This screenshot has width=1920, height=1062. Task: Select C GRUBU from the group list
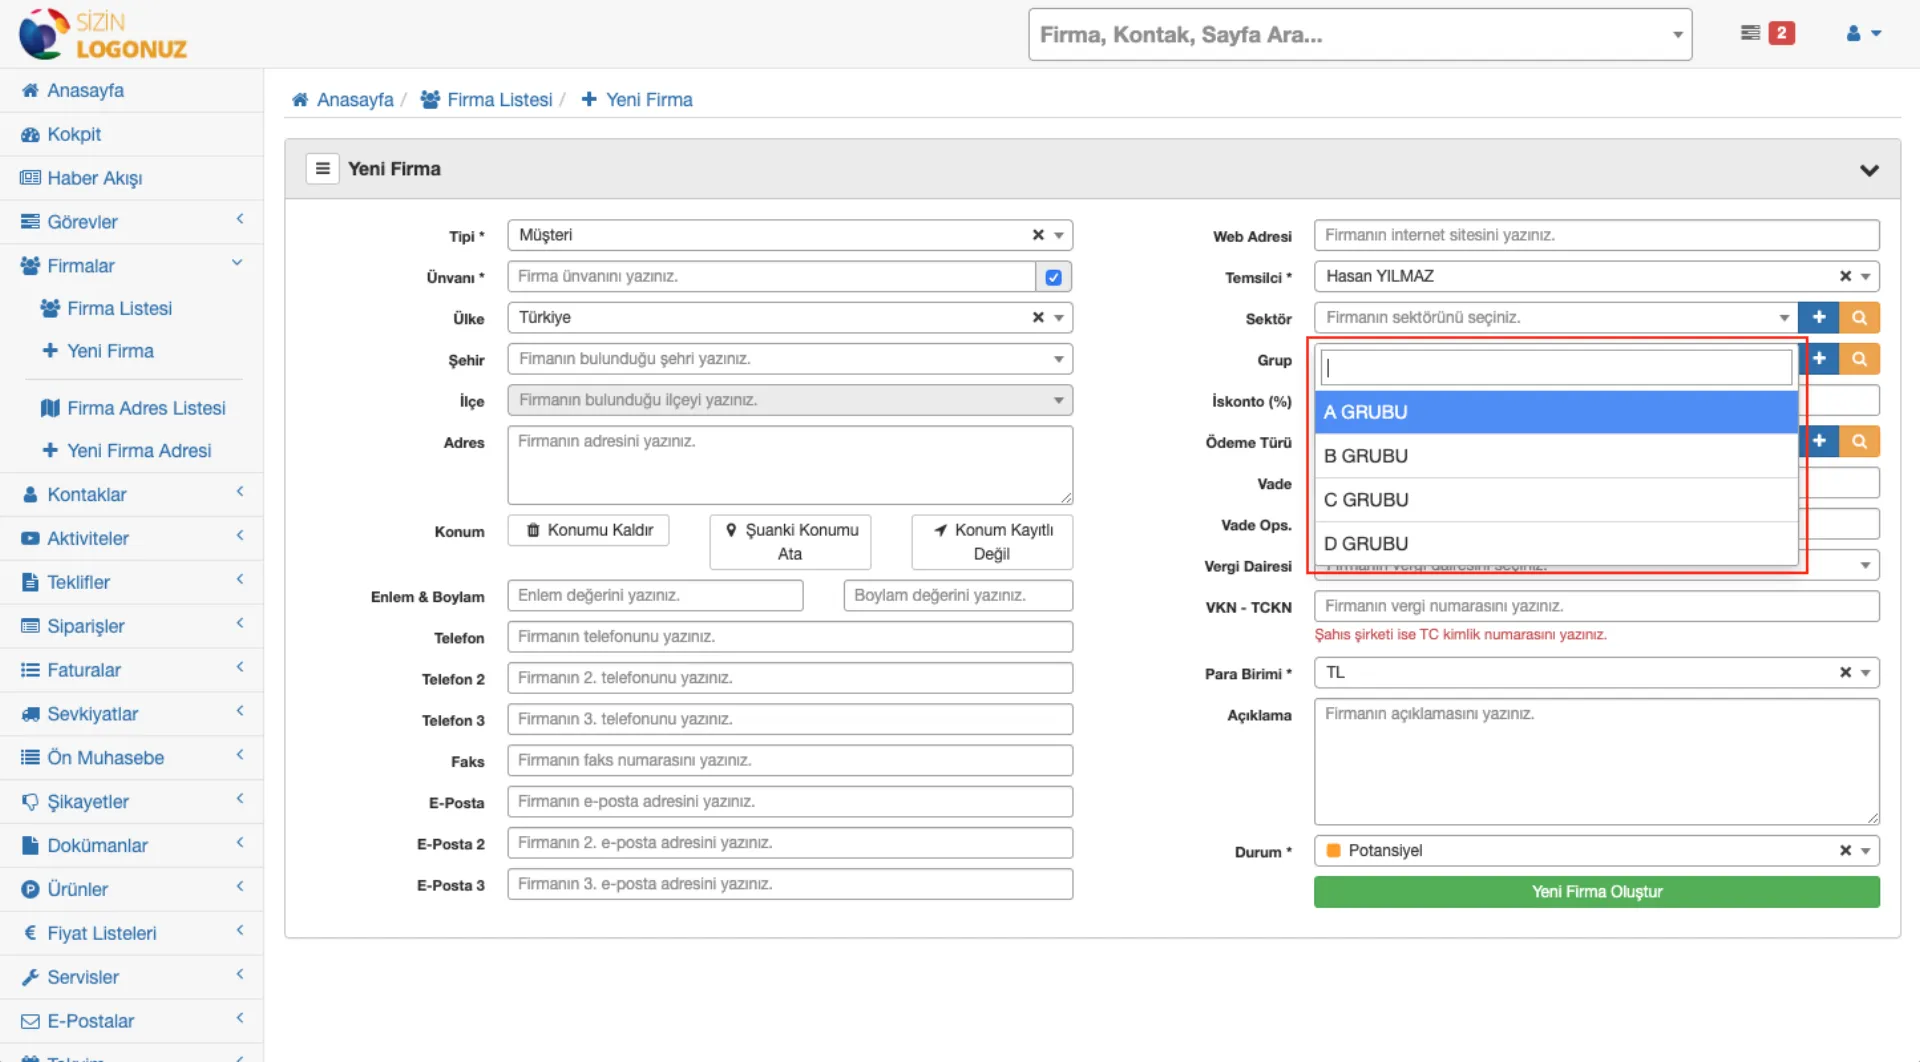(x=1556, y=500)
